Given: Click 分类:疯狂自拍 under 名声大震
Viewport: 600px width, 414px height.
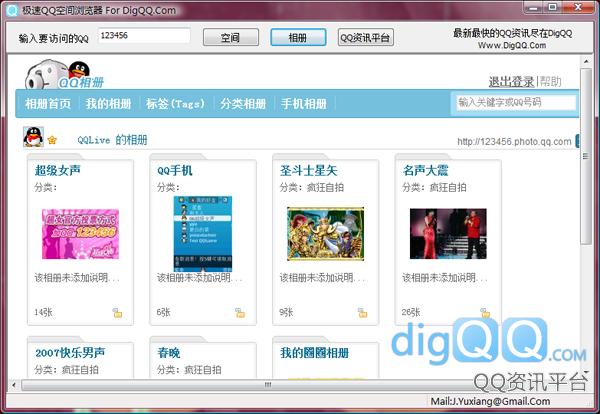Looking at the screenshot, I should pyautogui.click(x=434, y=187).
